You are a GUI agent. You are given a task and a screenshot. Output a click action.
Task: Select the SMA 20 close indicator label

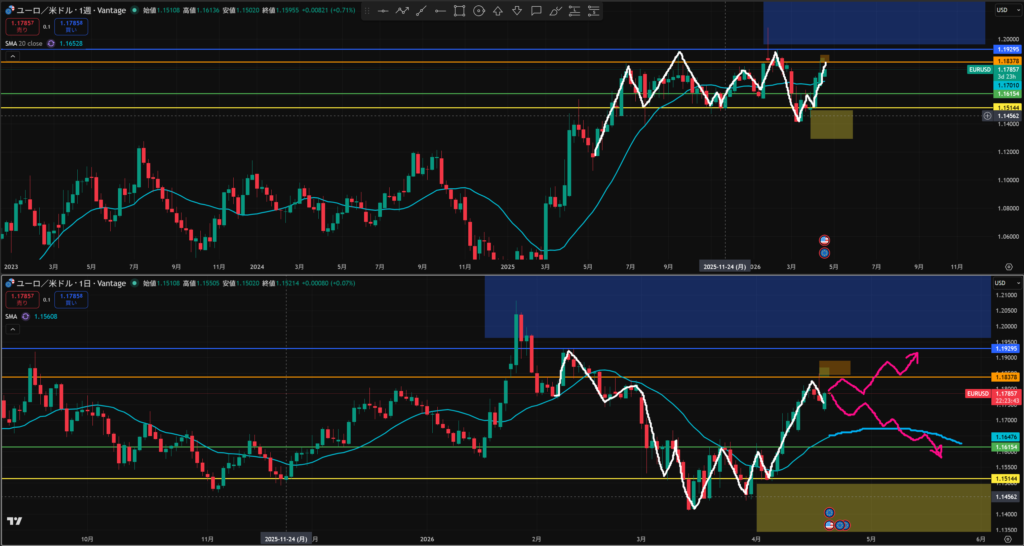(x=28, y=44)
